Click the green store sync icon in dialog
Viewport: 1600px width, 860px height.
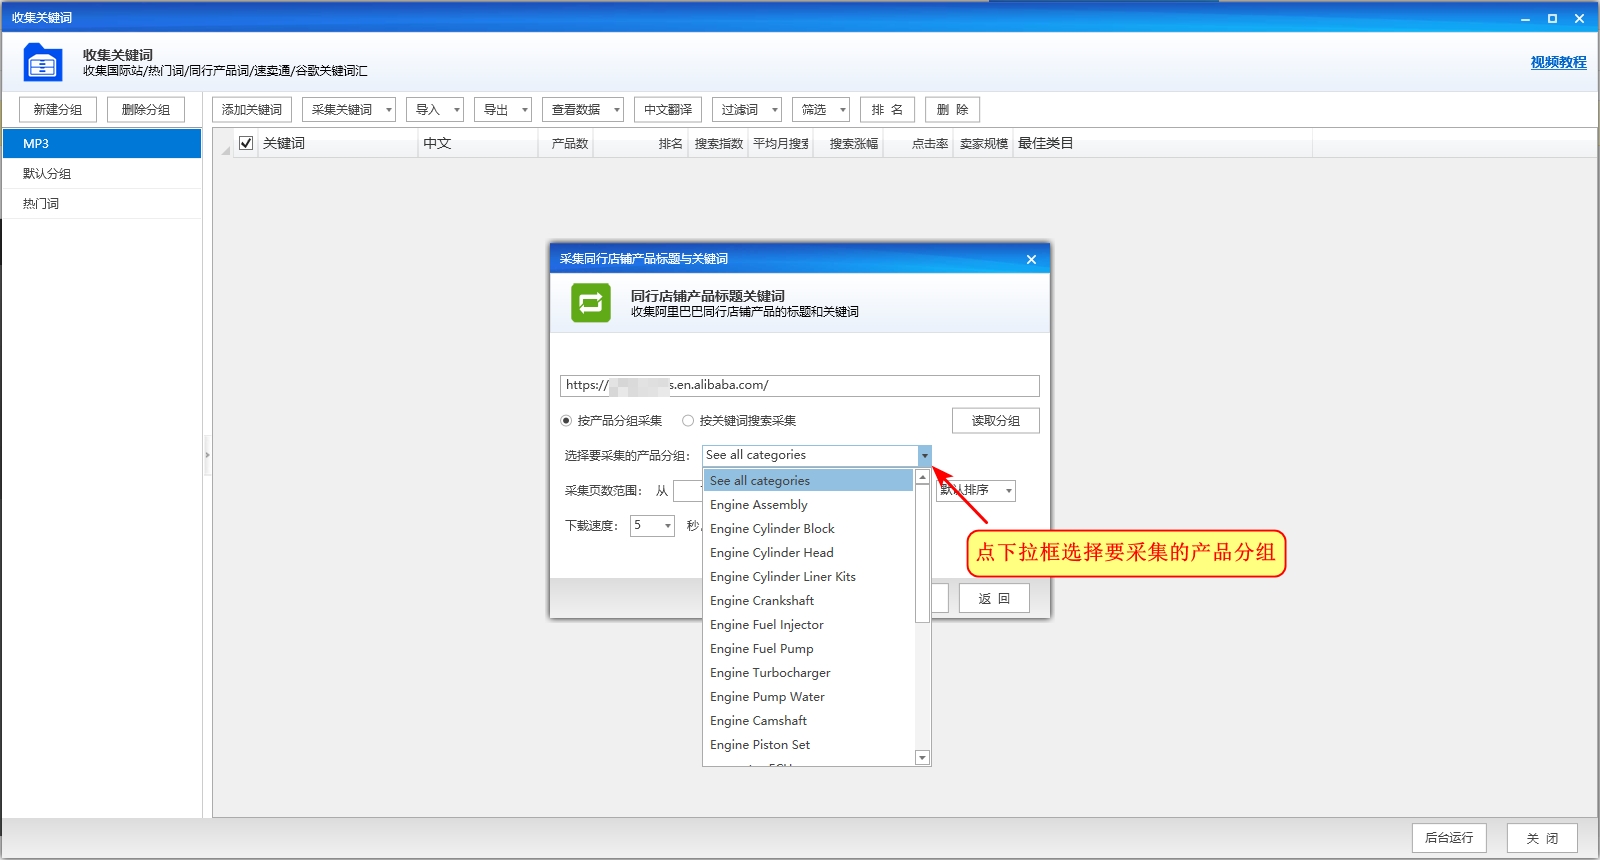tap(591, 303)
